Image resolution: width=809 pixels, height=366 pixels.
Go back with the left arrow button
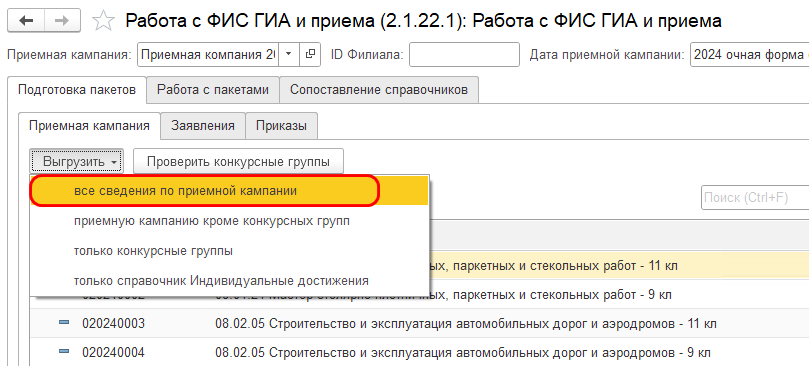[26, 20]
